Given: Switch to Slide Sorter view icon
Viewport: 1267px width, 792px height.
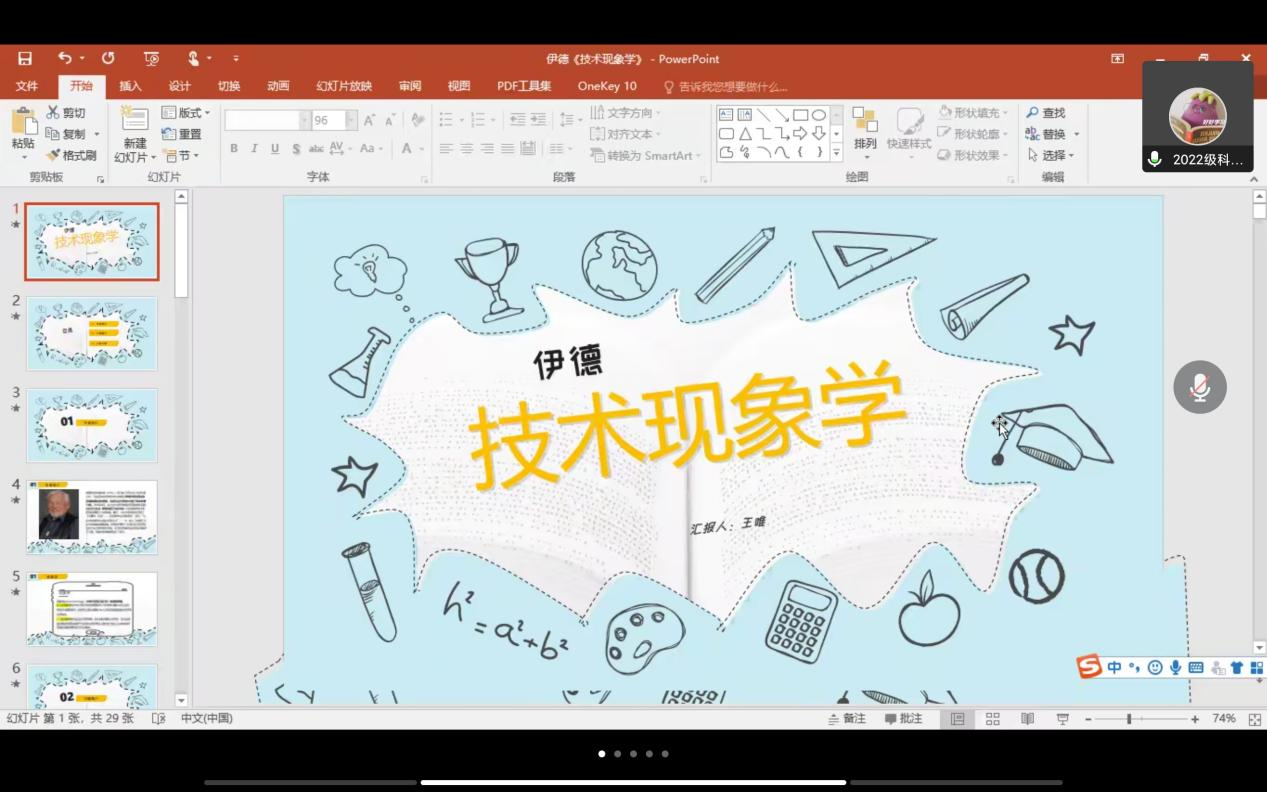Looking at the screenshot, I should 993,719.
